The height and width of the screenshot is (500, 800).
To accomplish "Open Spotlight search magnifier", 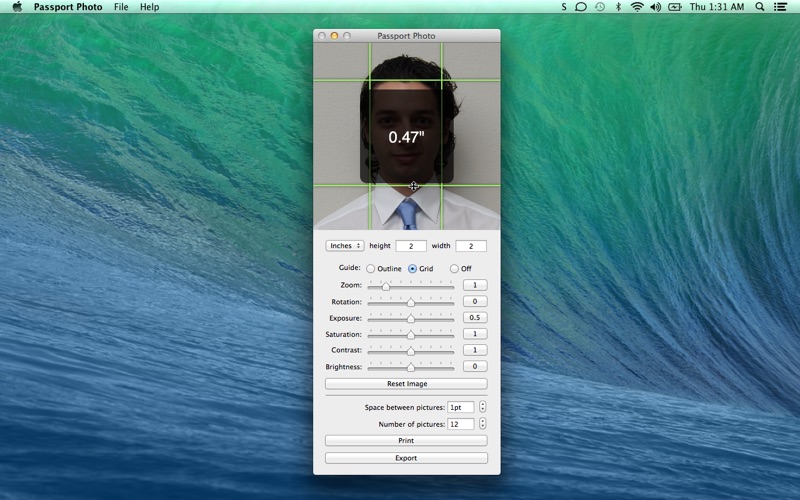I will click(x=760, y=7).
